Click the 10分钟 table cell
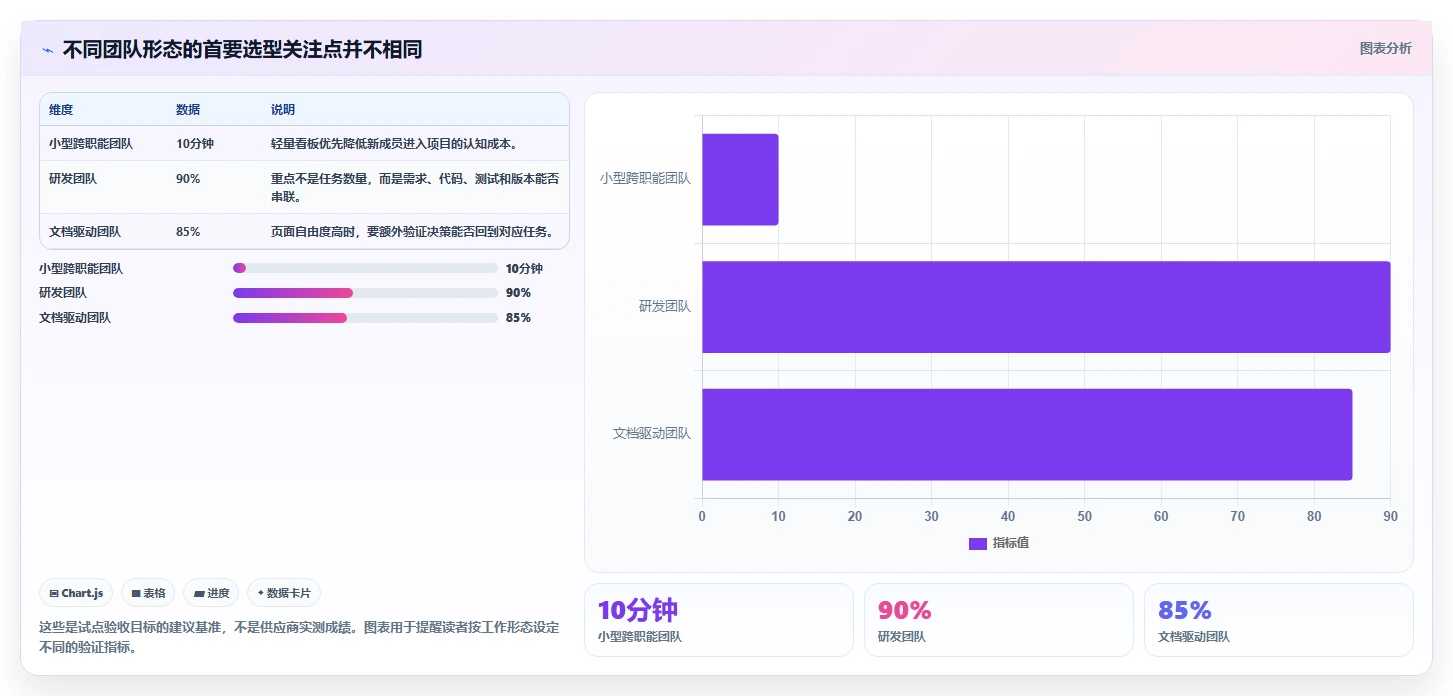 click(x=195, y=144)
